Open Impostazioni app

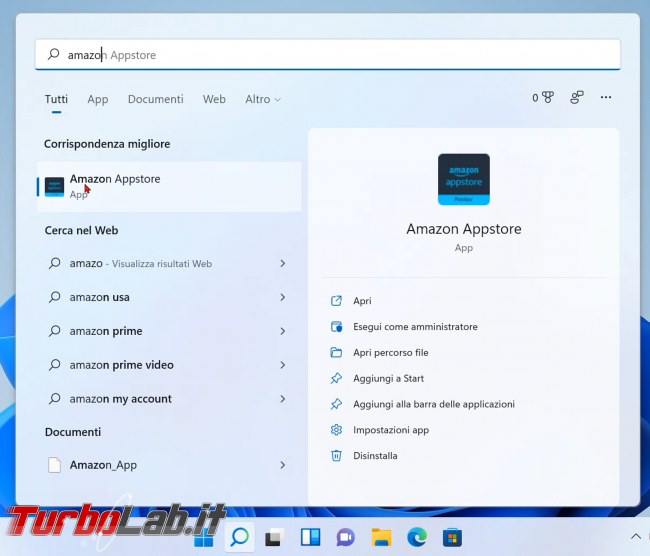[x=391, y=430]
